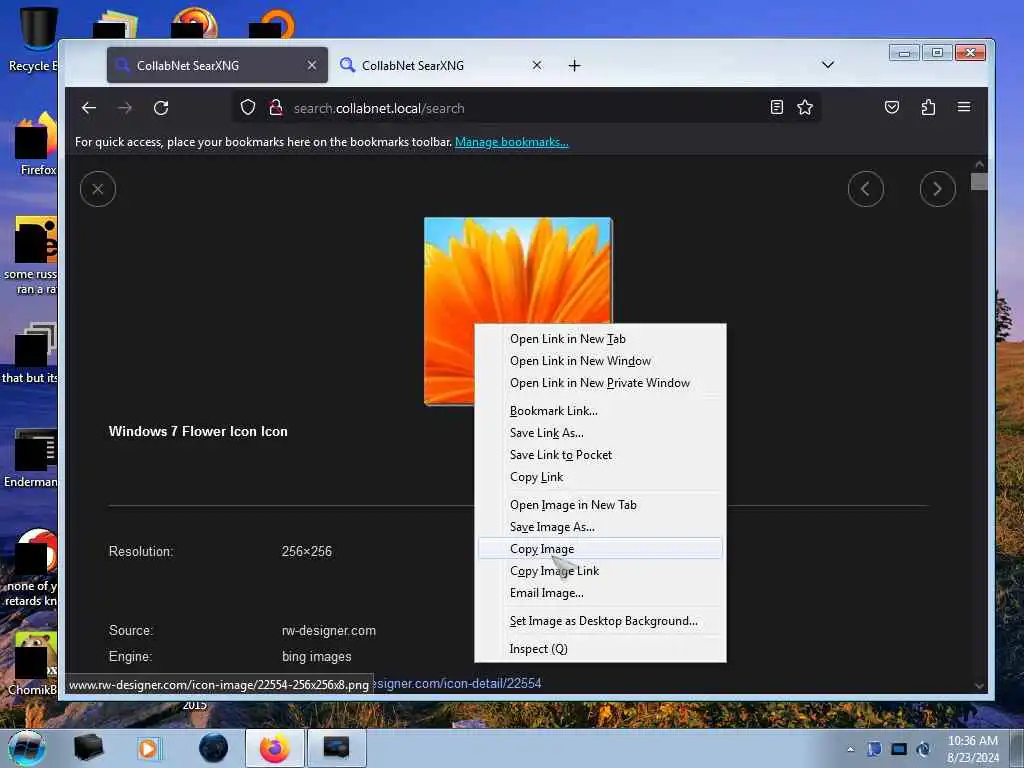
Task: Click the bing images engine text
Action: 317,656
